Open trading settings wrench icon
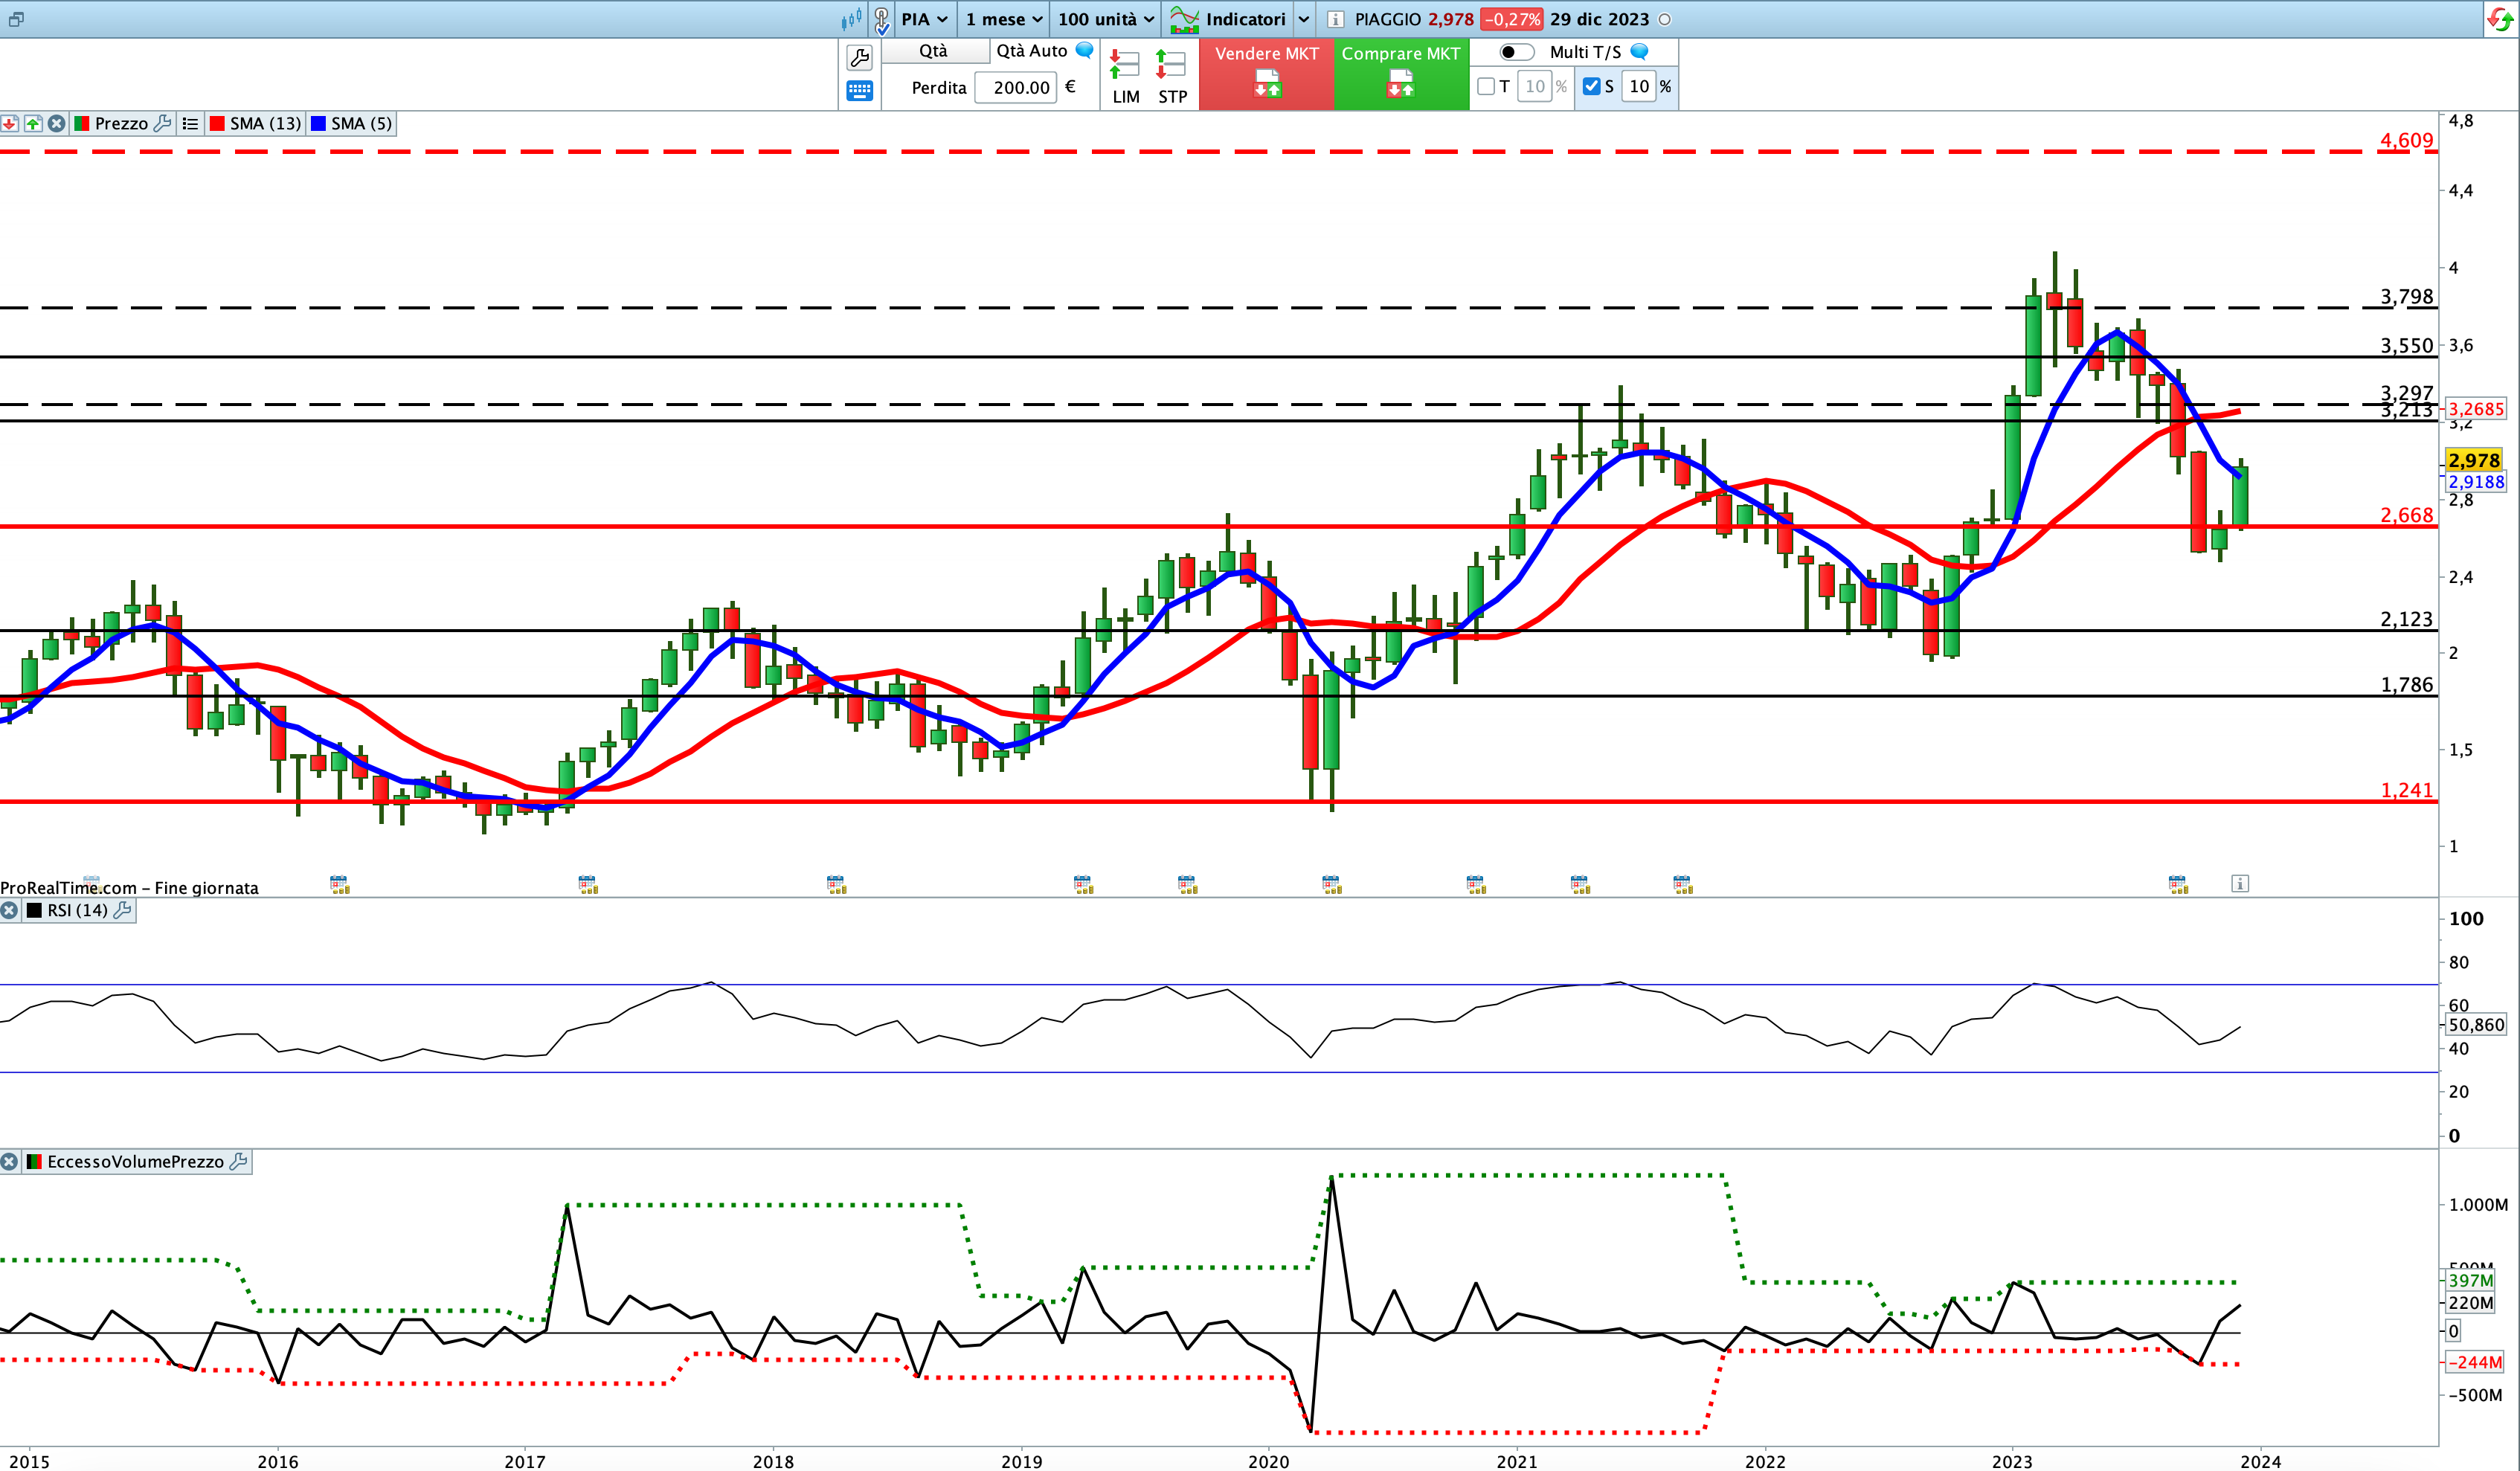 tap(859, 58)
